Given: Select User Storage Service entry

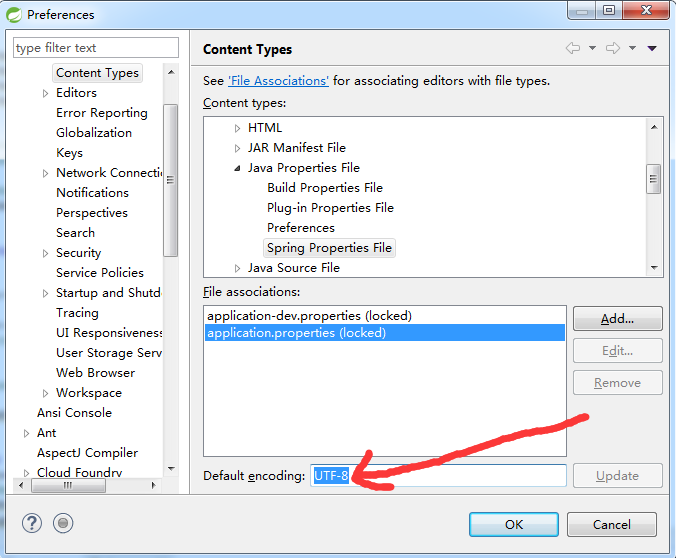Looking at the screenshot, I should coord(109,353).
